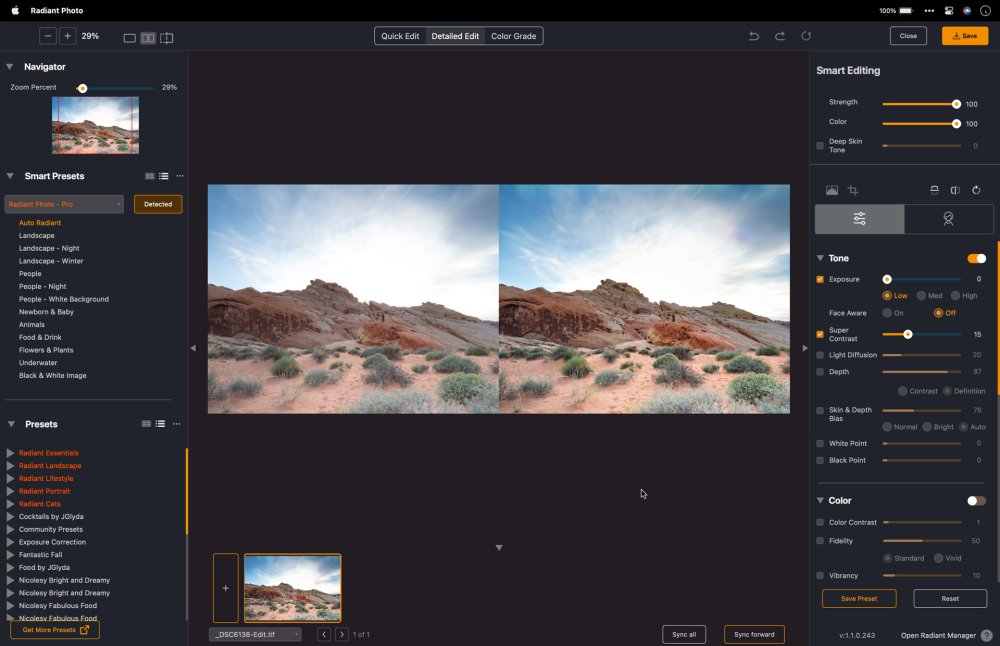Collapse the filmstrip with down arrow
This screenshot has height=646, width=1000.
point(499,548)
